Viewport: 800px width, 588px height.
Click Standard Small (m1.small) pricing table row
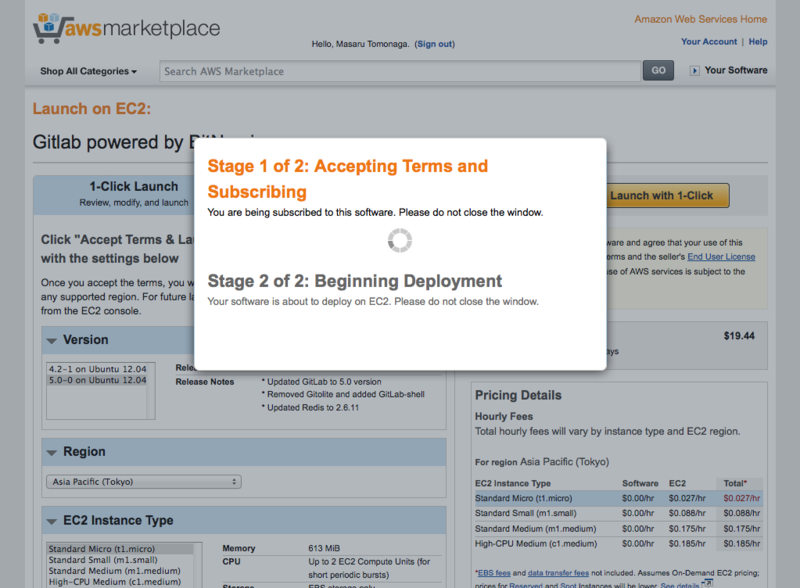[x=618, y=513]
